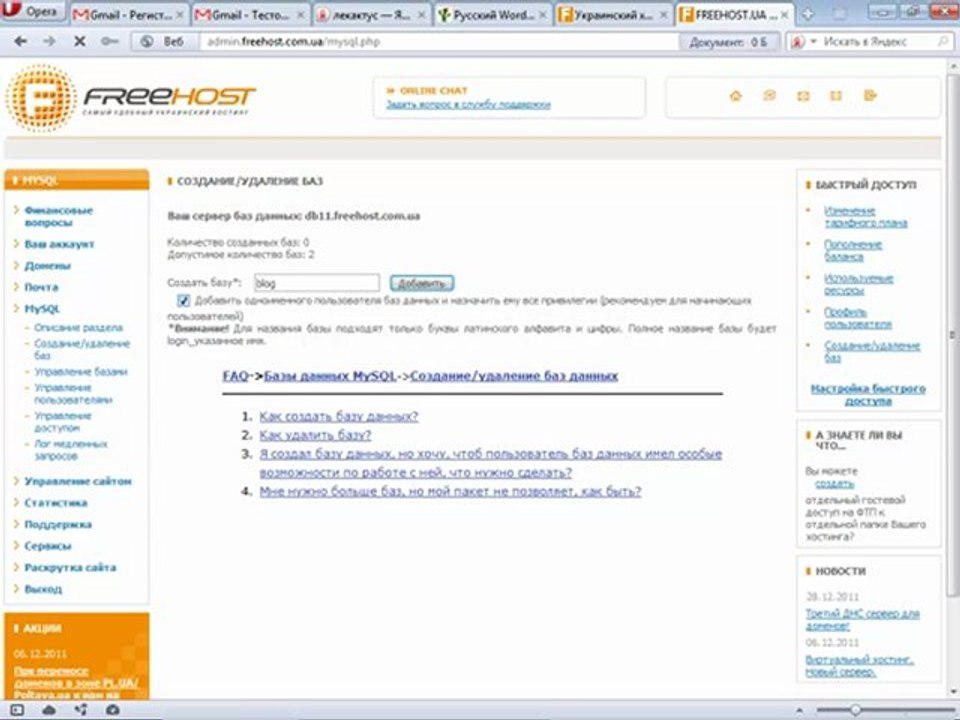Open 'Как создать базу данных?' FAQ link
Screen dimensions: 960x720
coord(339,416)
